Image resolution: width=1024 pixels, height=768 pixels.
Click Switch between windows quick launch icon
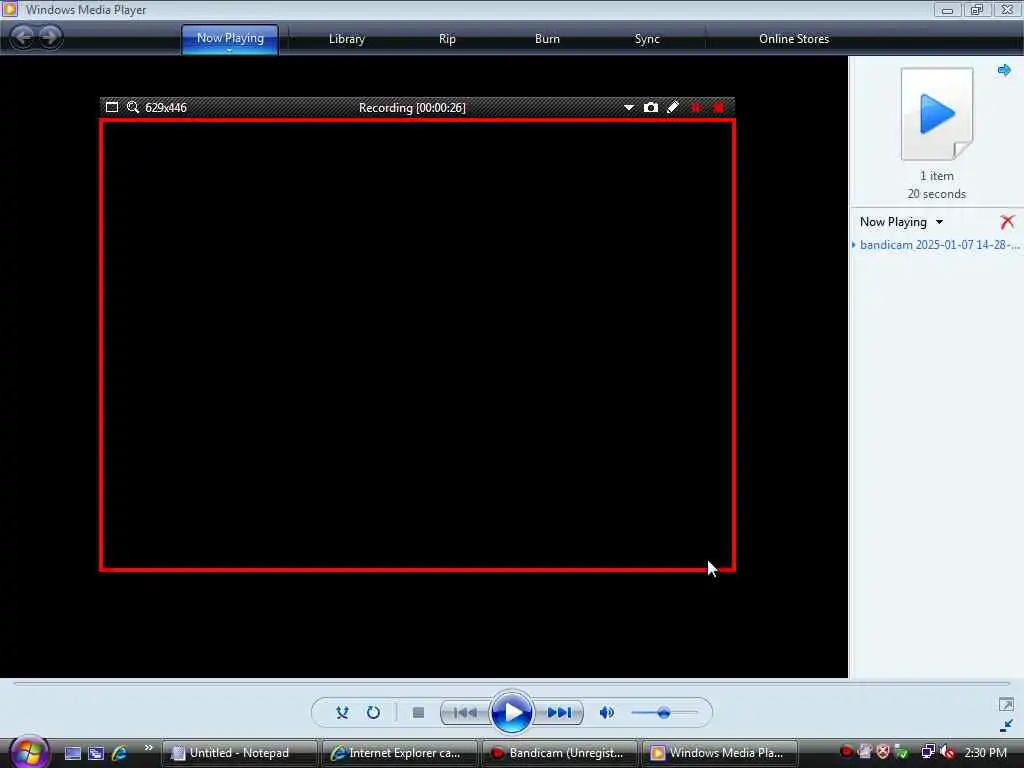pos(96,753)
